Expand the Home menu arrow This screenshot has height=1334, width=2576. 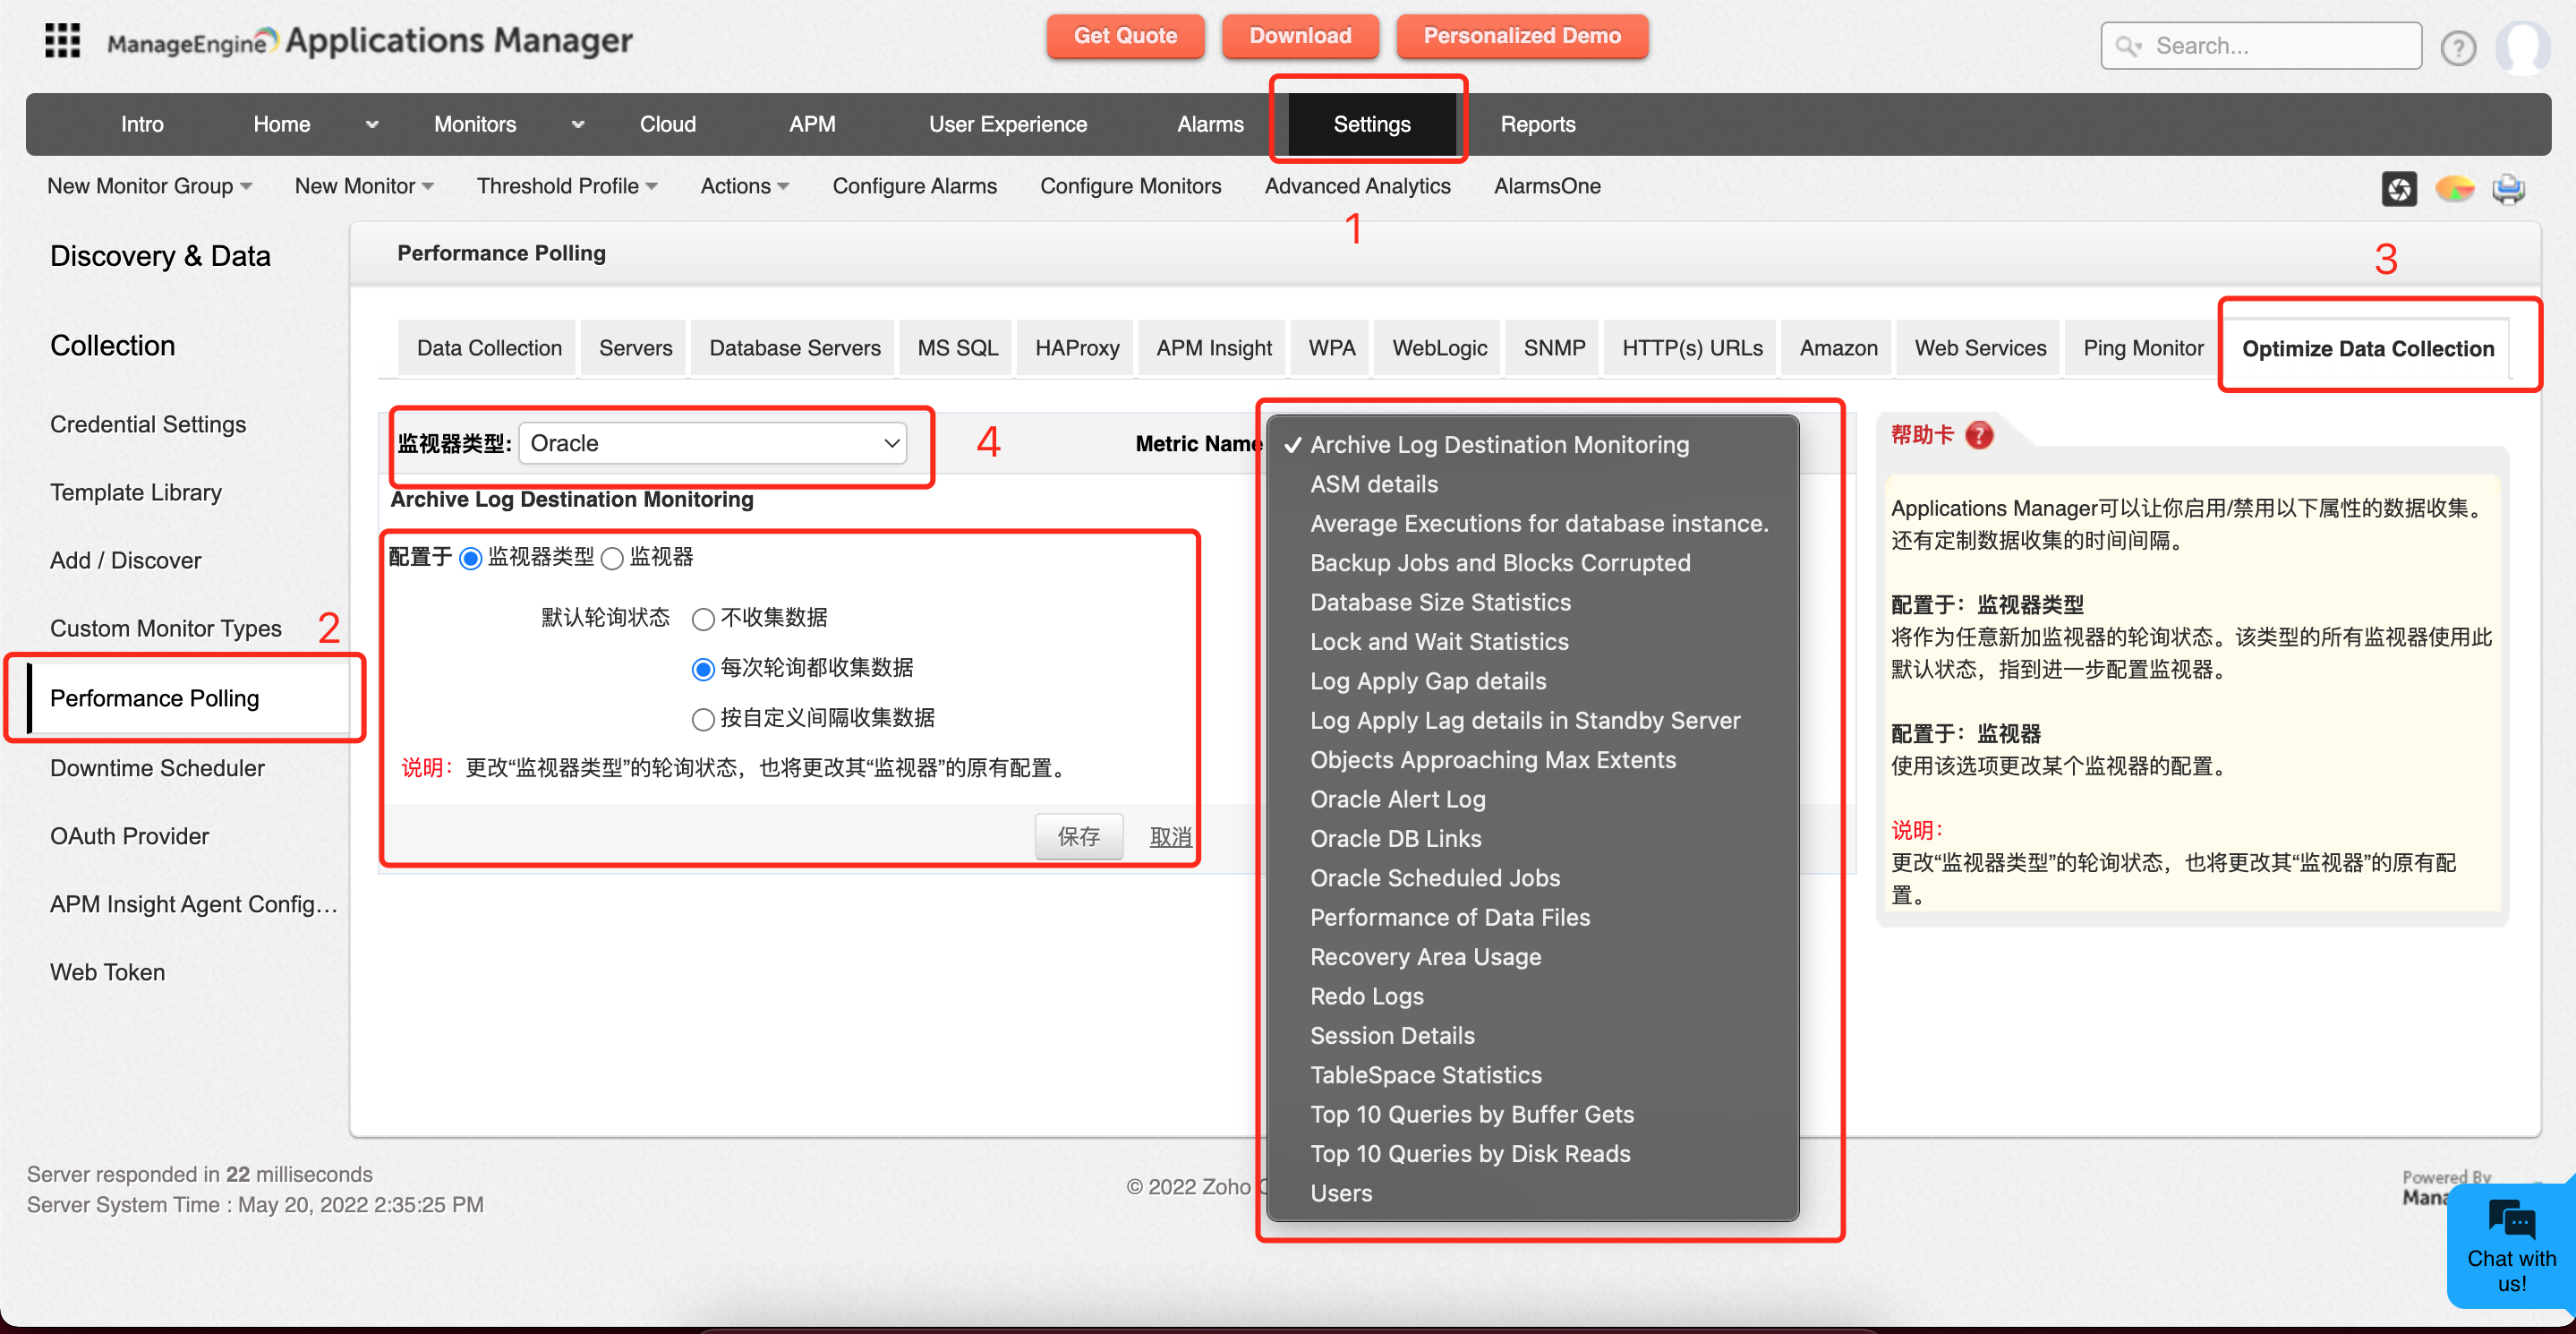(372, 125)
